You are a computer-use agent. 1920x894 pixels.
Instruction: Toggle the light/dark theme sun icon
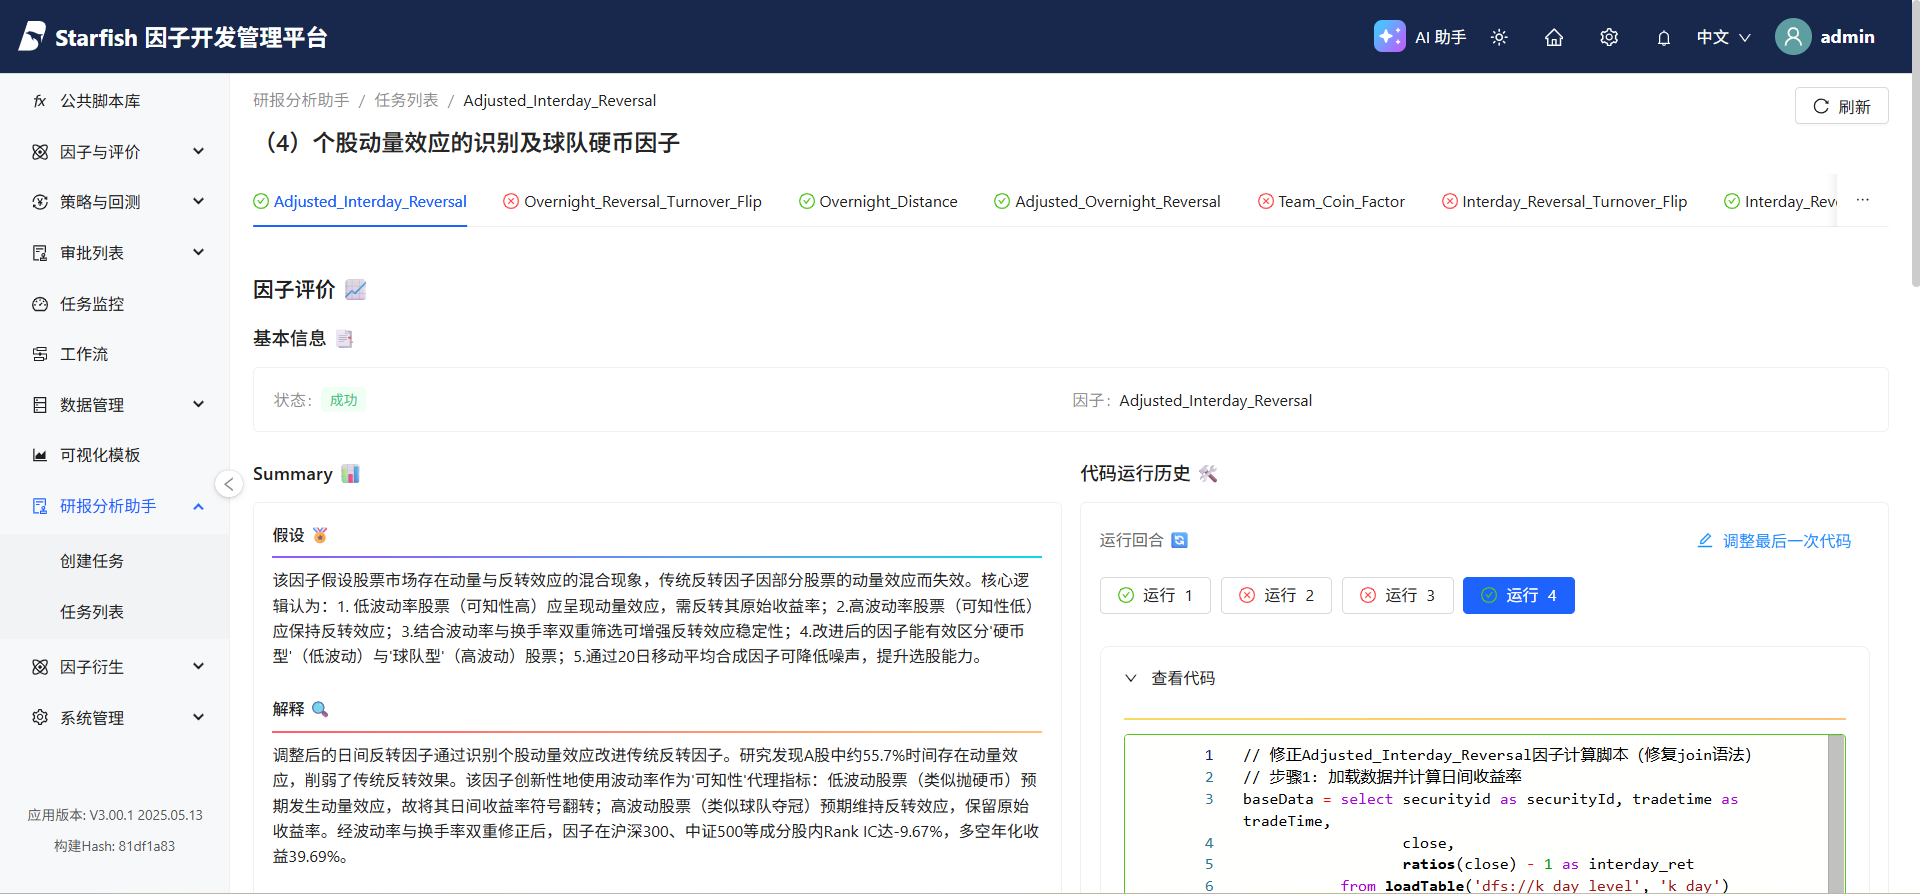1499,37
